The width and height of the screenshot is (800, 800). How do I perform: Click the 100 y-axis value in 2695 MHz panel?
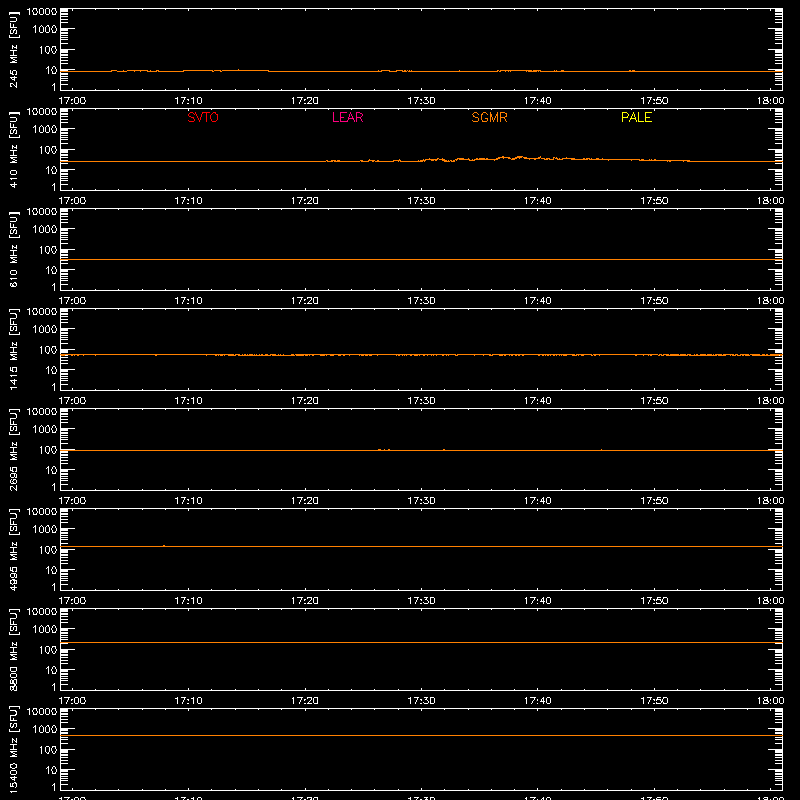[x=48, y=450]
